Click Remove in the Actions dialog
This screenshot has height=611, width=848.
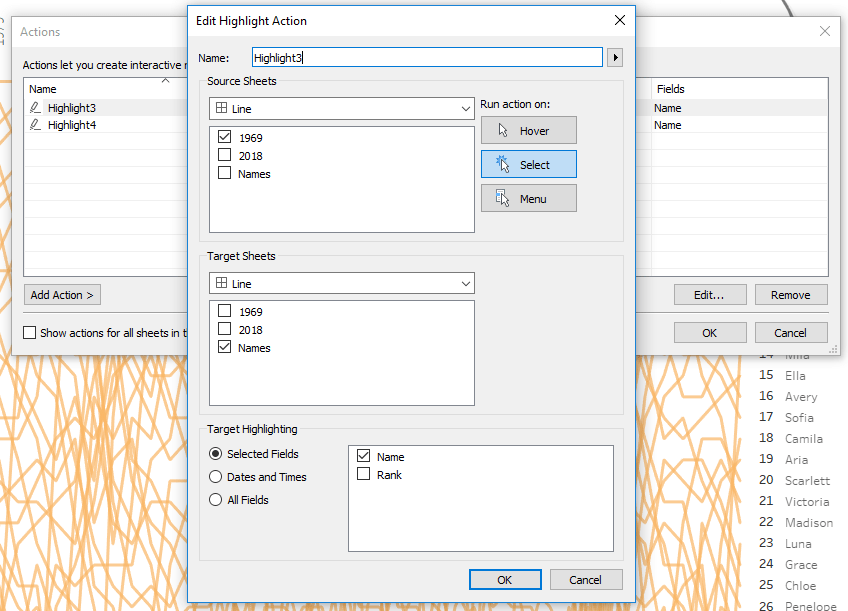pyautogui.click(x=790, y=295)
